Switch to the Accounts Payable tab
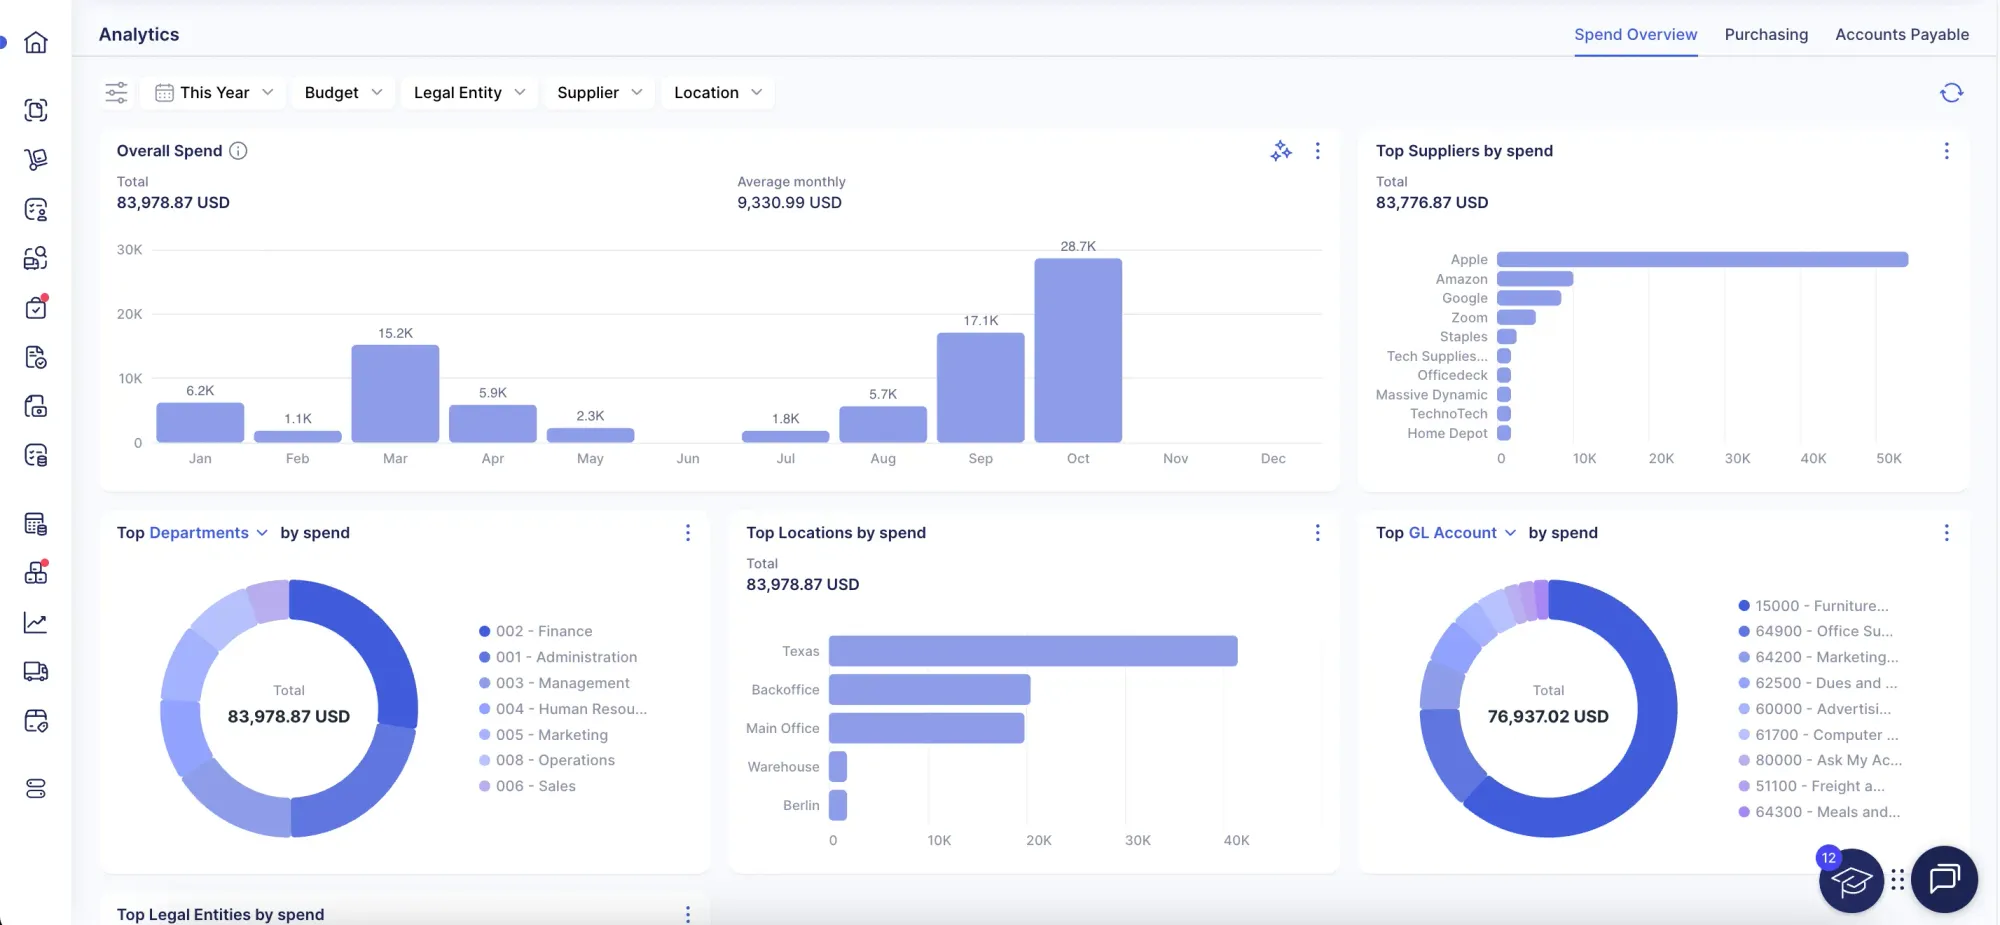Screen dimensions: 2000x925 point(1902,35)
